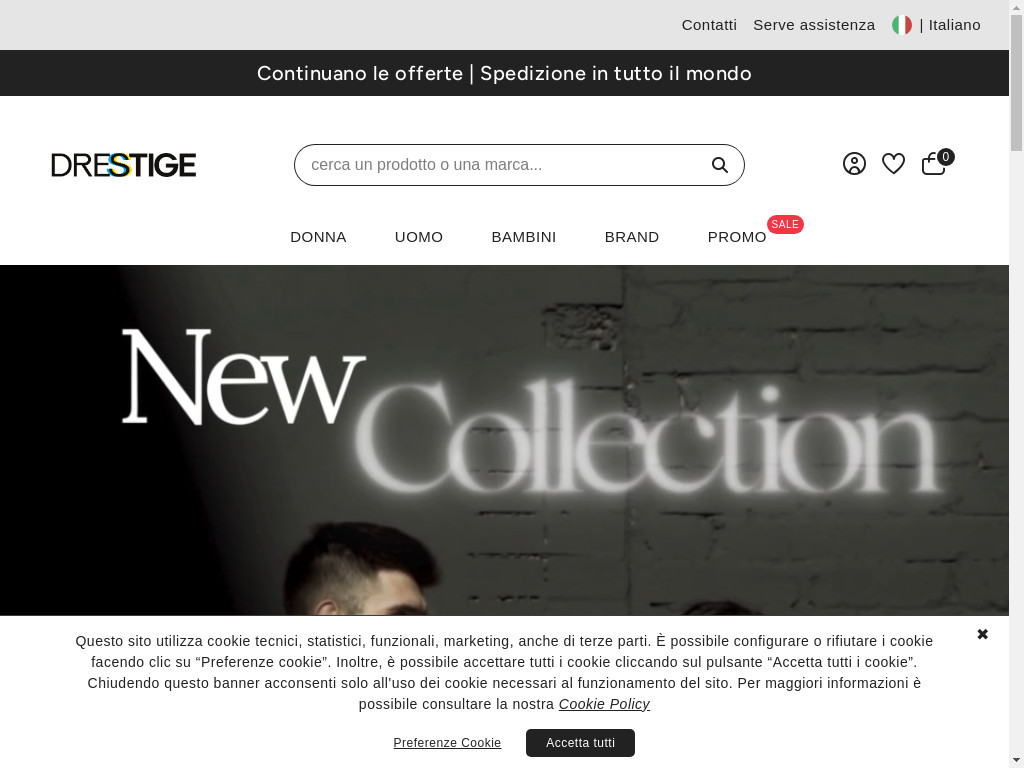Open the user account icon

pos(854,163)
